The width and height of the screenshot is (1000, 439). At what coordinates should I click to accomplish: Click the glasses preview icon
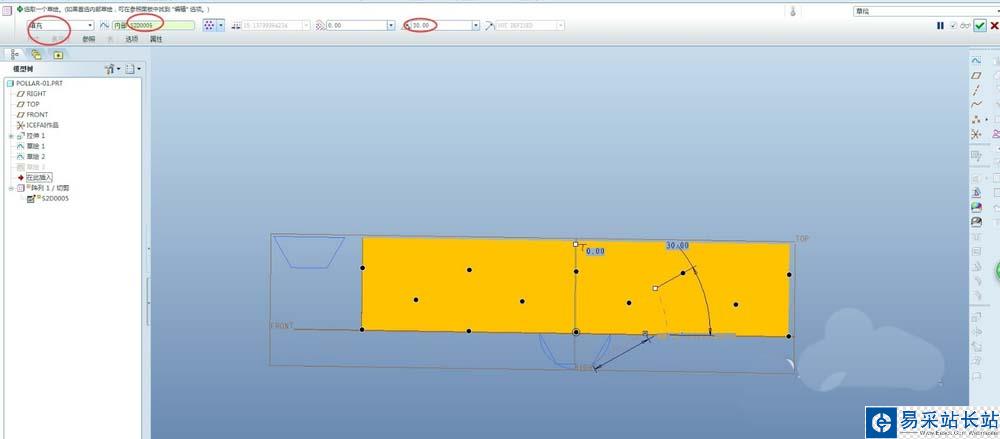click(964, 26)
